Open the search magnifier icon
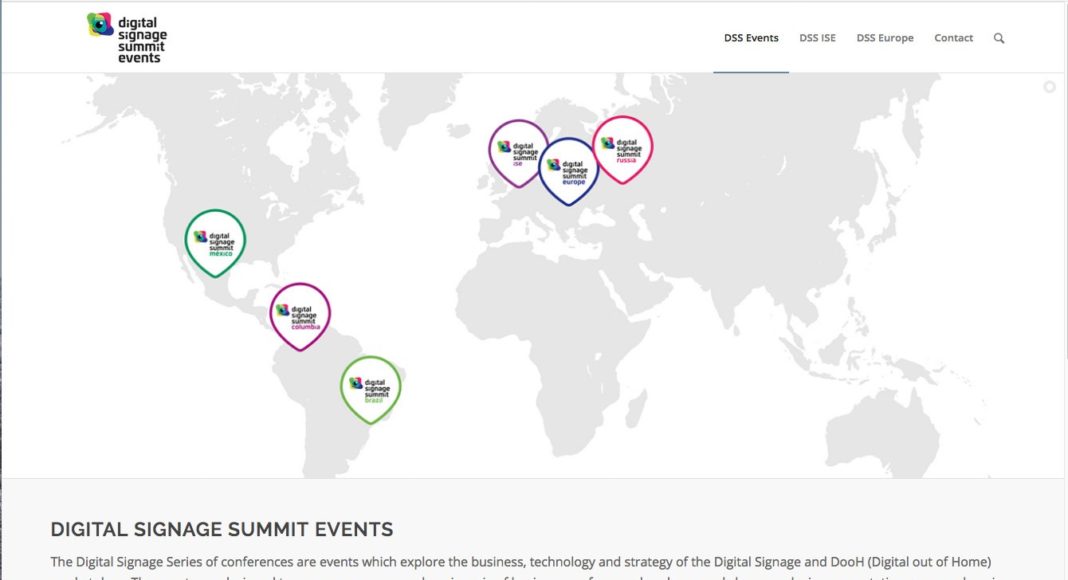This screenshot has height=580, width=1068. point(999,38)
